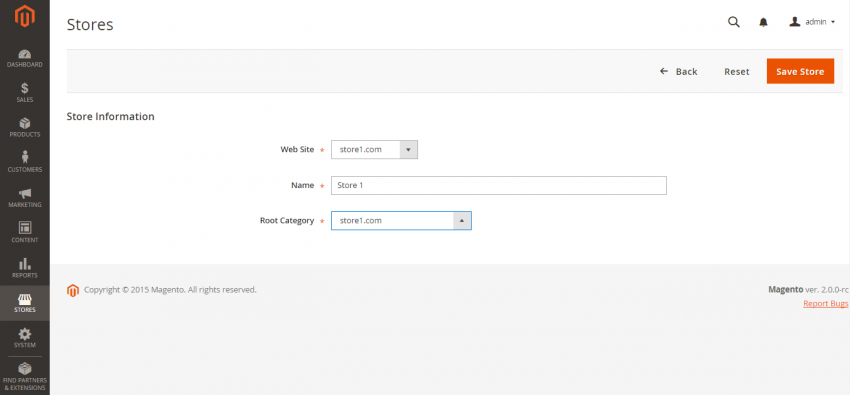Click the Magento ver. 2.0.0-rc text
The width and height of the screenshot is (850, 395).
tap(808, 289)
